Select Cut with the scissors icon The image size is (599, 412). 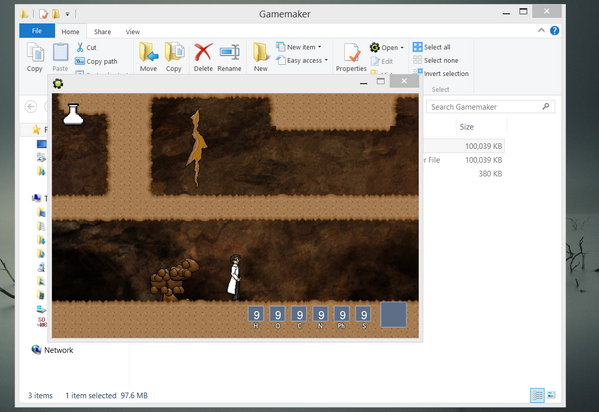(86, 47)
